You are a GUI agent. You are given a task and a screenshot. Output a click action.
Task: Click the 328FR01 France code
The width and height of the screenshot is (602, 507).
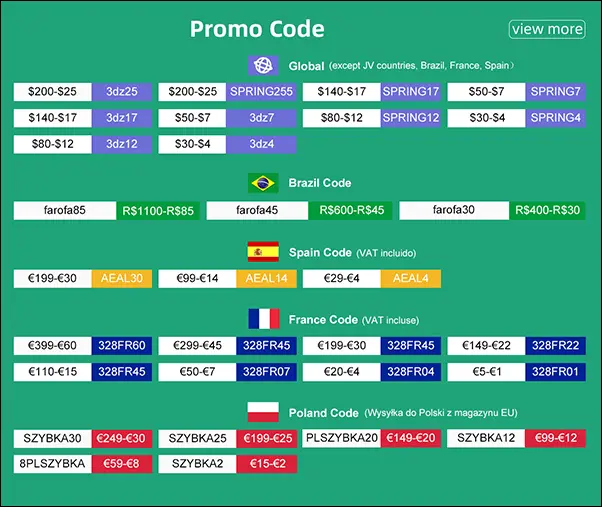pos(556,372)
